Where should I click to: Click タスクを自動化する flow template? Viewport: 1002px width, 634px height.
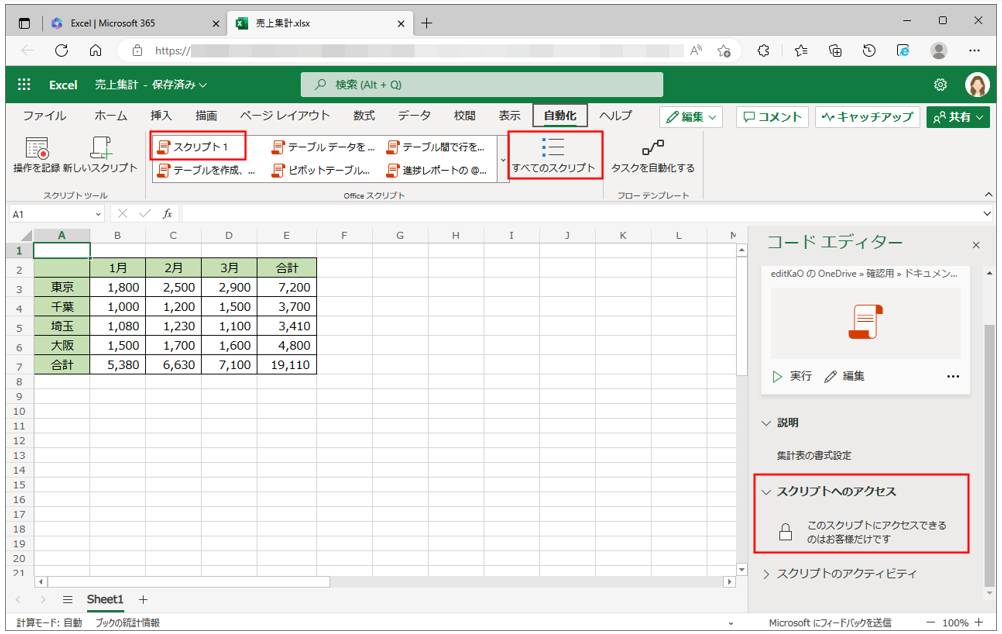(652, 156)
